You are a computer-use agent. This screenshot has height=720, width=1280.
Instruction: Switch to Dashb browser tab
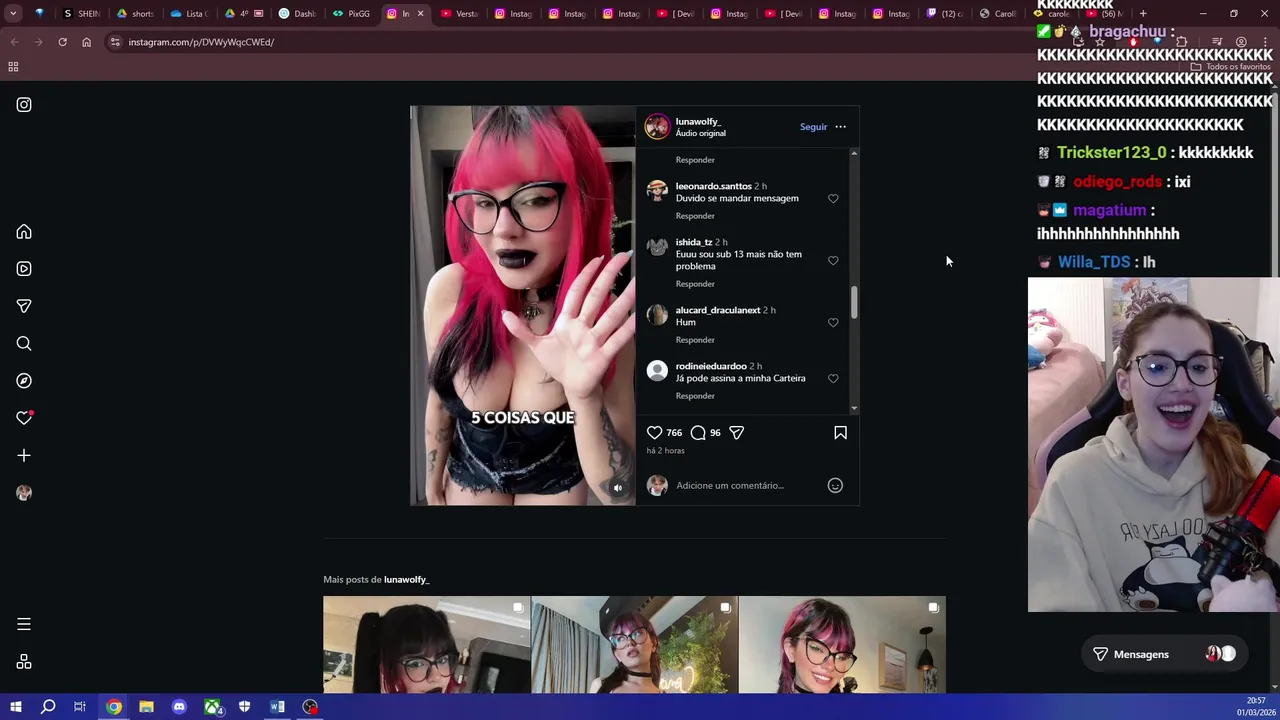coord(298,14)
